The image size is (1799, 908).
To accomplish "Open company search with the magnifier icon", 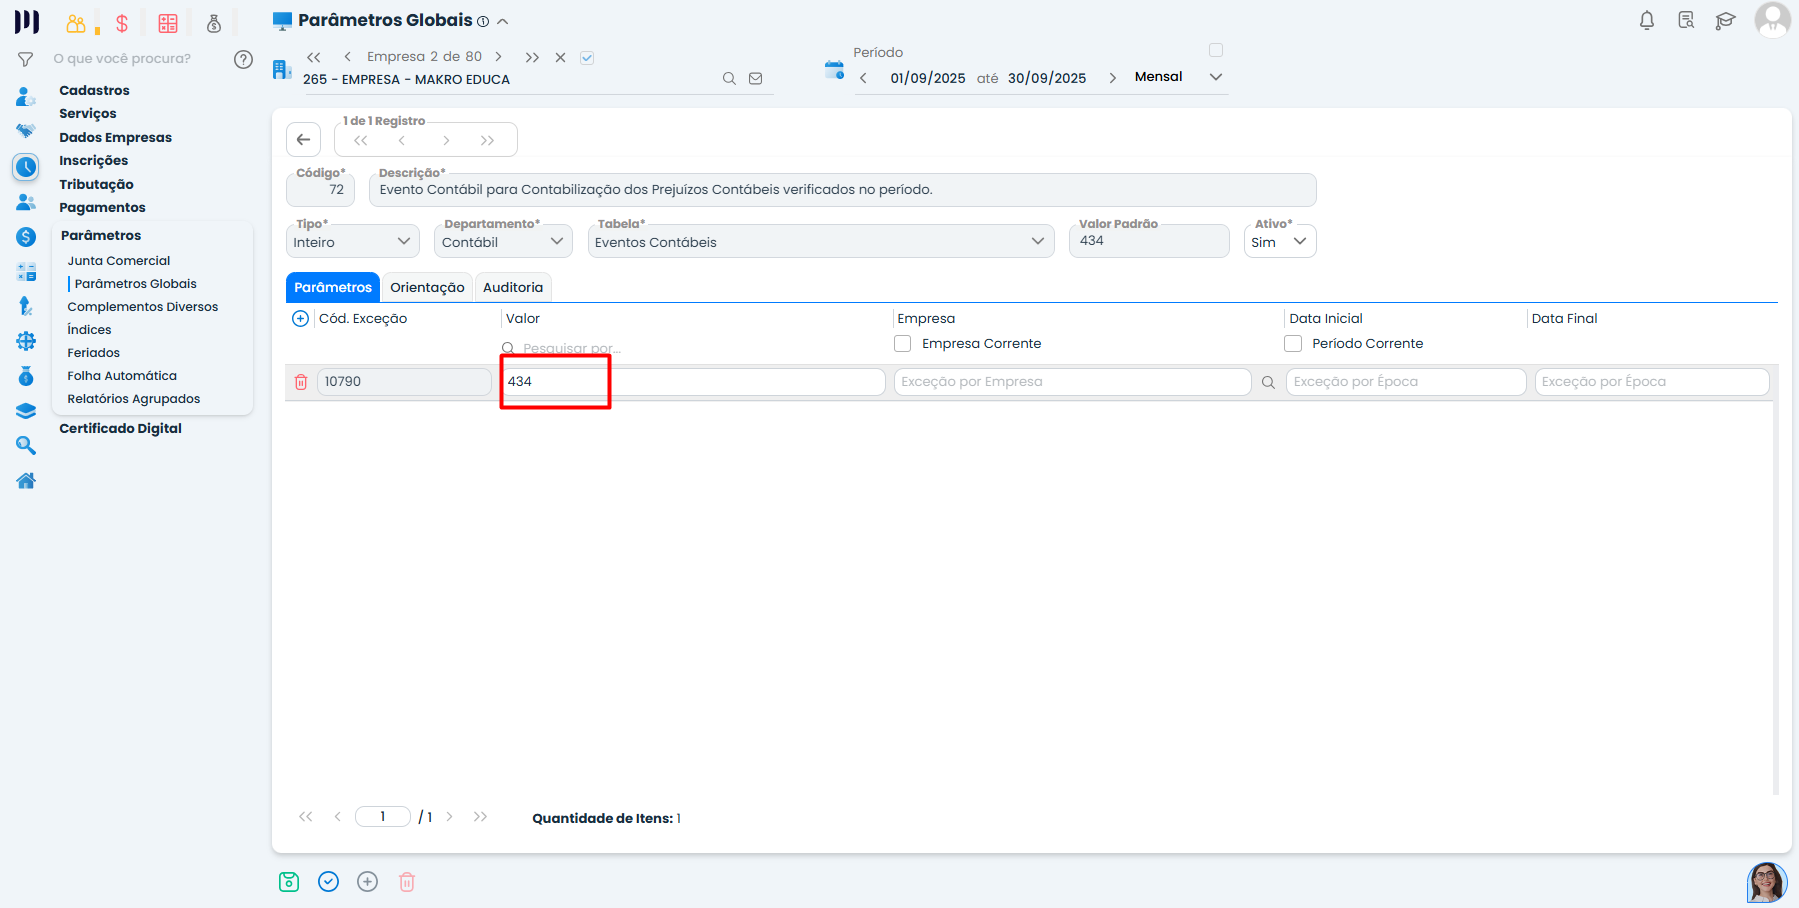I will coord(729,77).
